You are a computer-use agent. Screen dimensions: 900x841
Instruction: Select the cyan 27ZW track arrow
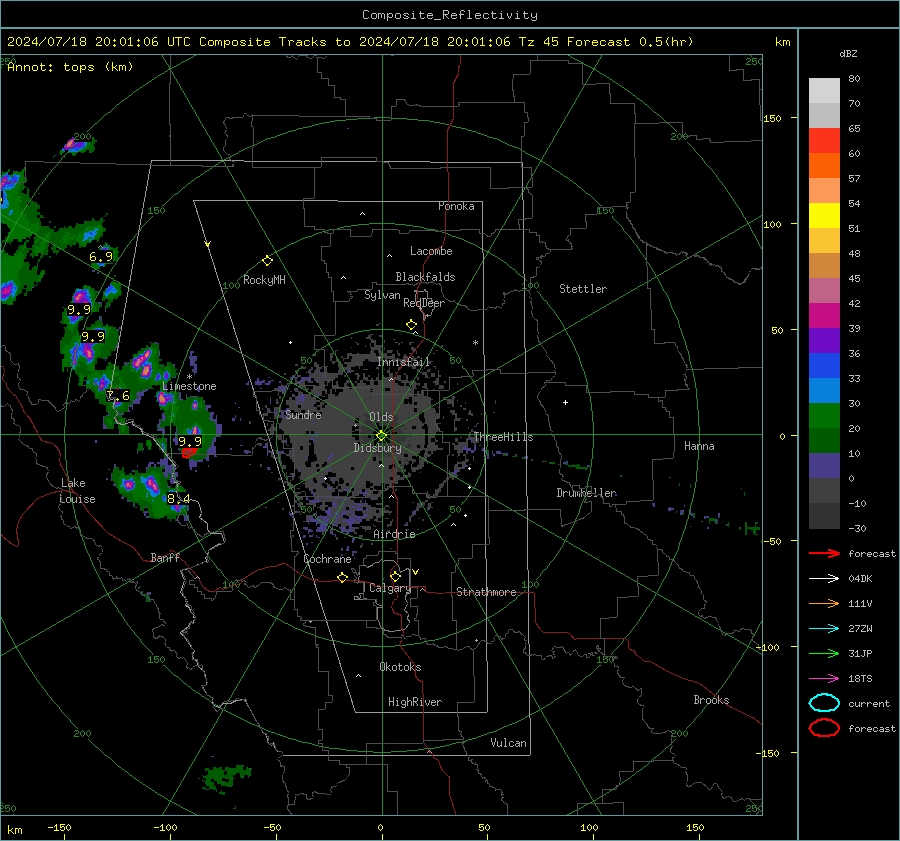click(x=824, y=629)
